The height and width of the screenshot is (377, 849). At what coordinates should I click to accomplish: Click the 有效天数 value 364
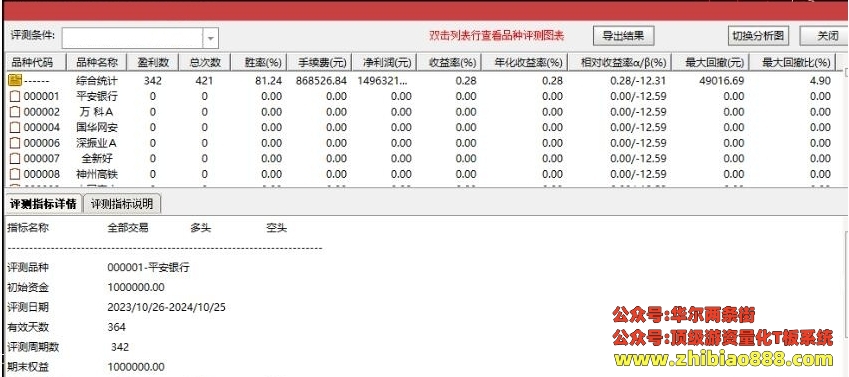tap(116, 327)
